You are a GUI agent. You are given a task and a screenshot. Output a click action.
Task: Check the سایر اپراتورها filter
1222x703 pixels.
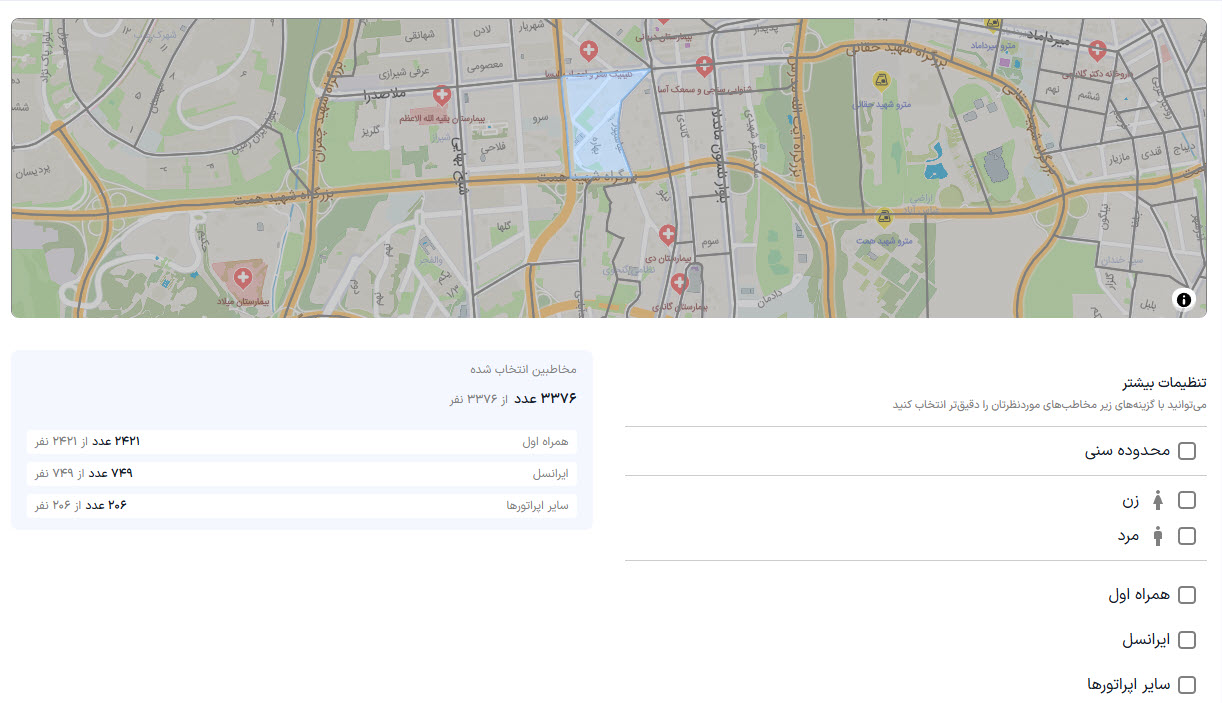1187,685
